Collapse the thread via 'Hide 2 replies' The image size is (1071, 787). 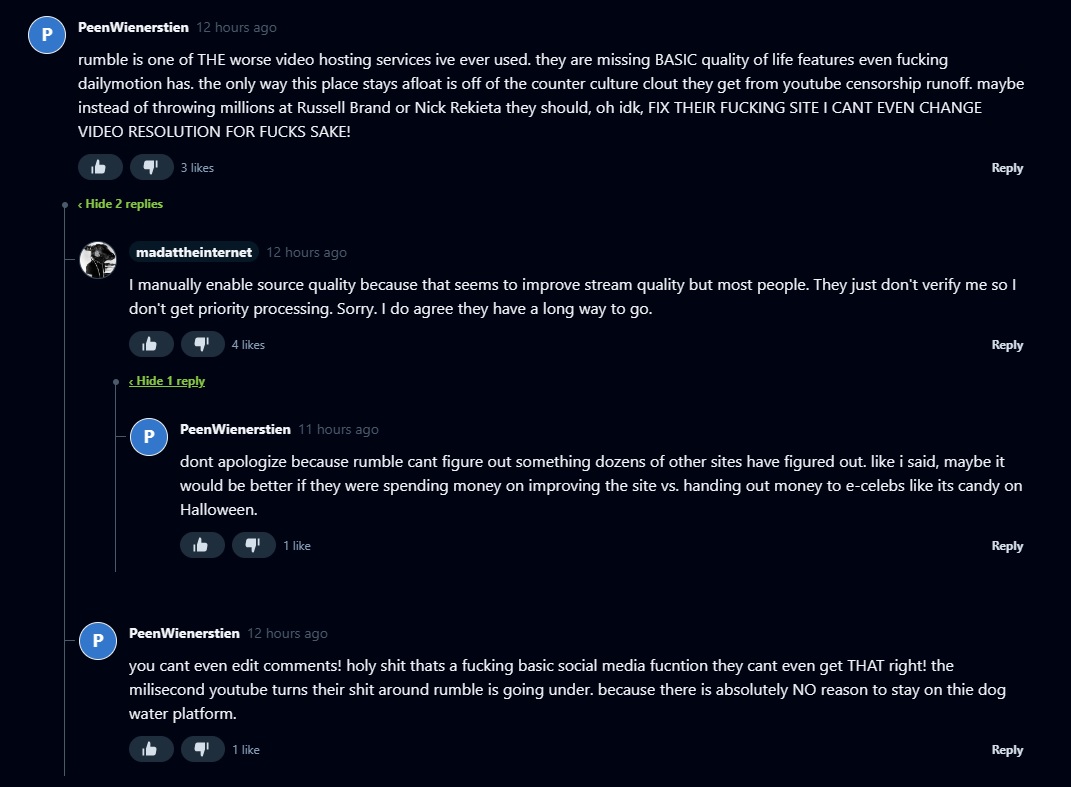click(x=121, y=204)
